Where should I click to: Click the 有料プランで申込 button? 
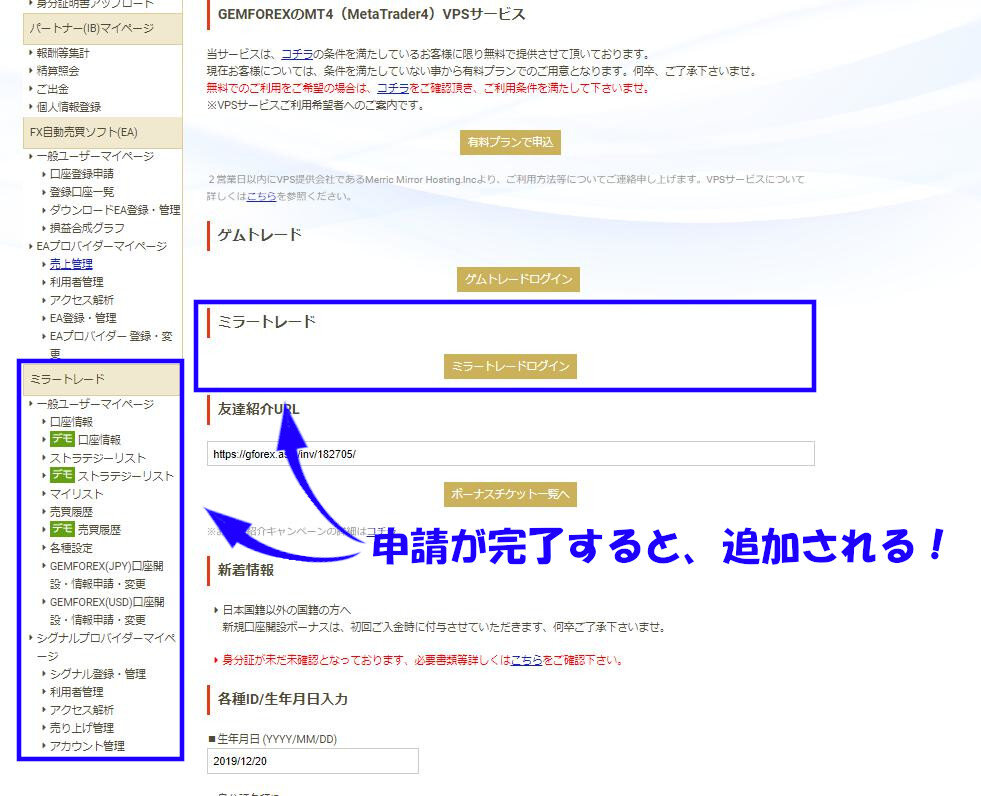click(510, 142)
